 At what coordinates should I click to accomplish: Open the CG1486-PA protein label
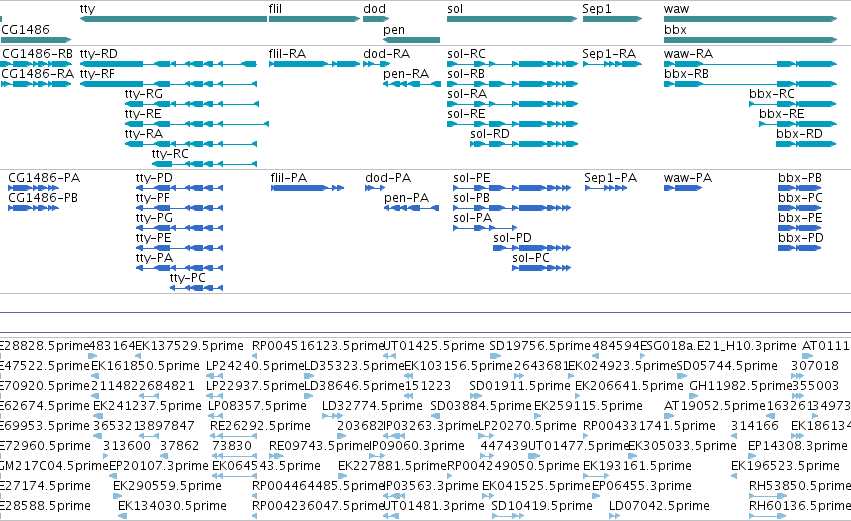click(x=44, y=177)
